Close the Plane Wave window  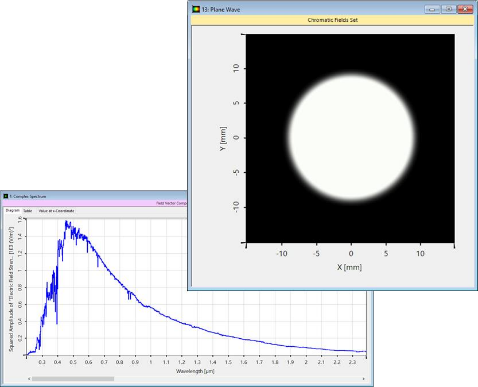pos(465,9)
